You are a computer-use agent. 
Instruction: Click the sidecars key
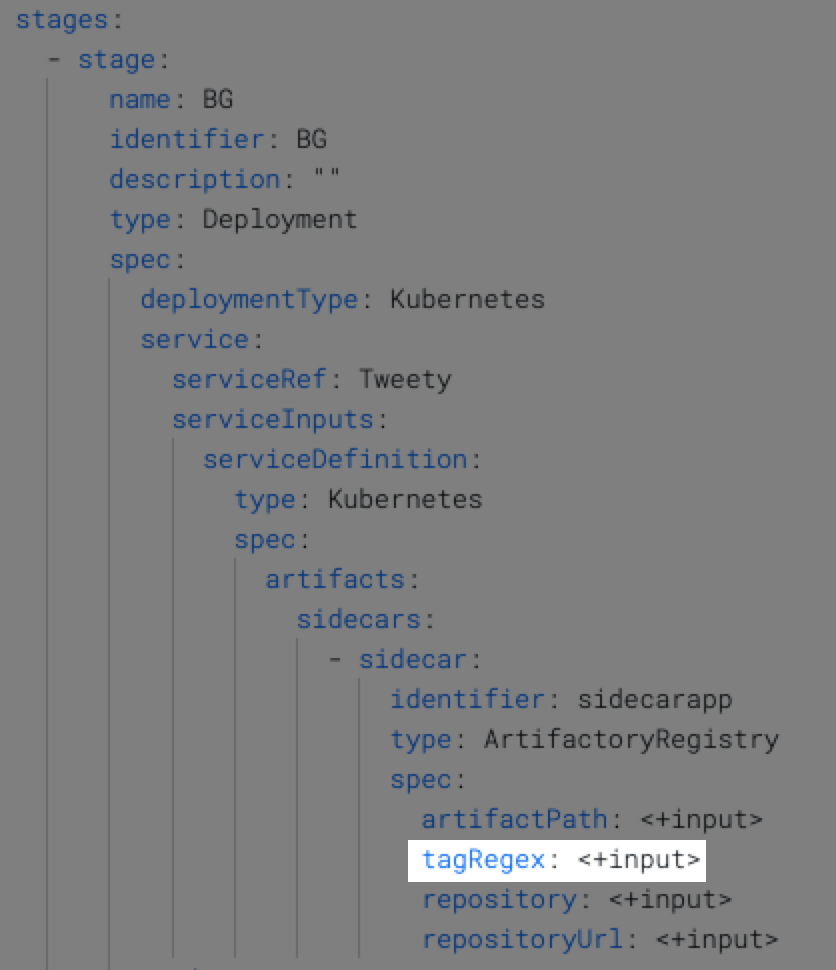[358, 620]
